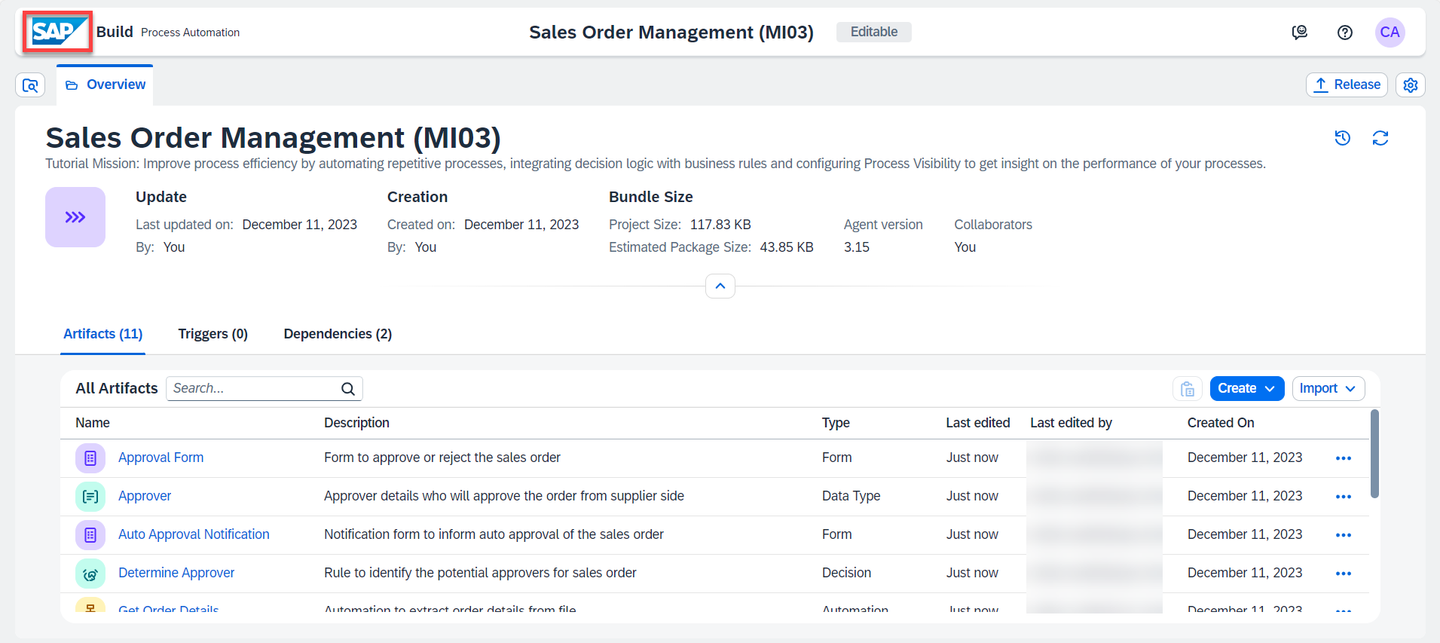Open the Approval Form artifact link
Image resolution: width=1440 pixels, height=643 pixels.
coord(161,458)
